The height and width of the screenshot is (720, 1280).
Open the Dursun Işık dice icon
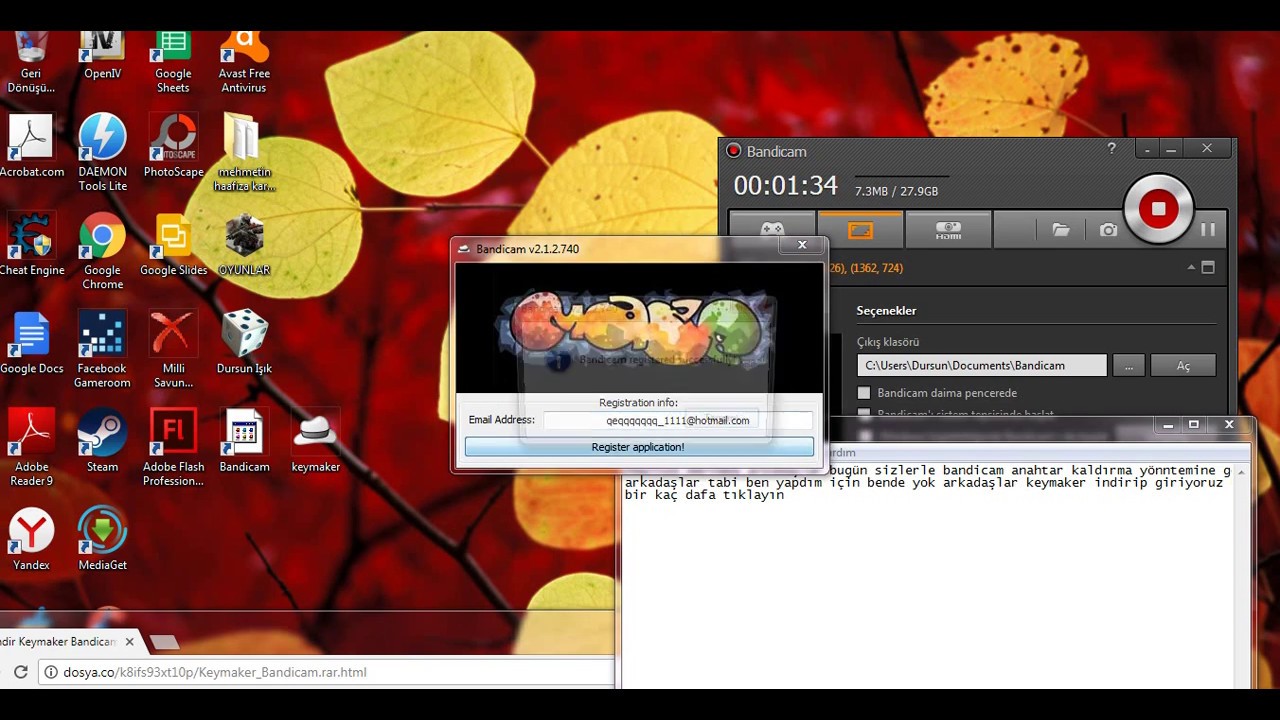coord(244,342)
